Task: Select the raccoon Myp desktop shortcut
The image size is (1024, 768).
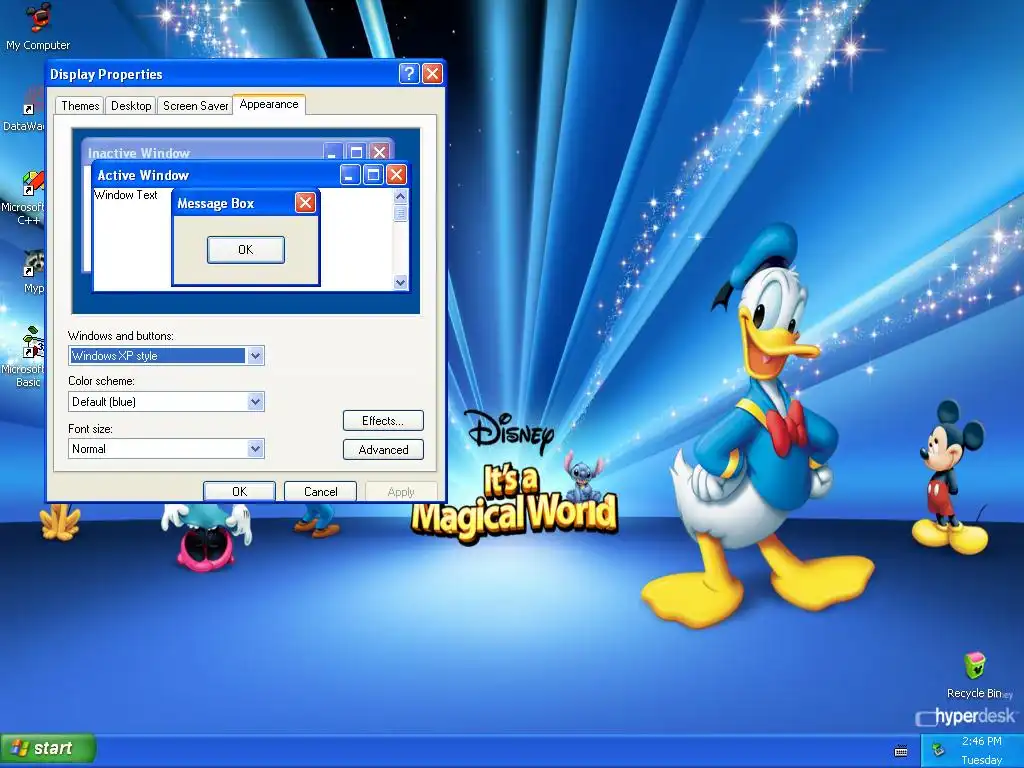Action: [33, 272]
